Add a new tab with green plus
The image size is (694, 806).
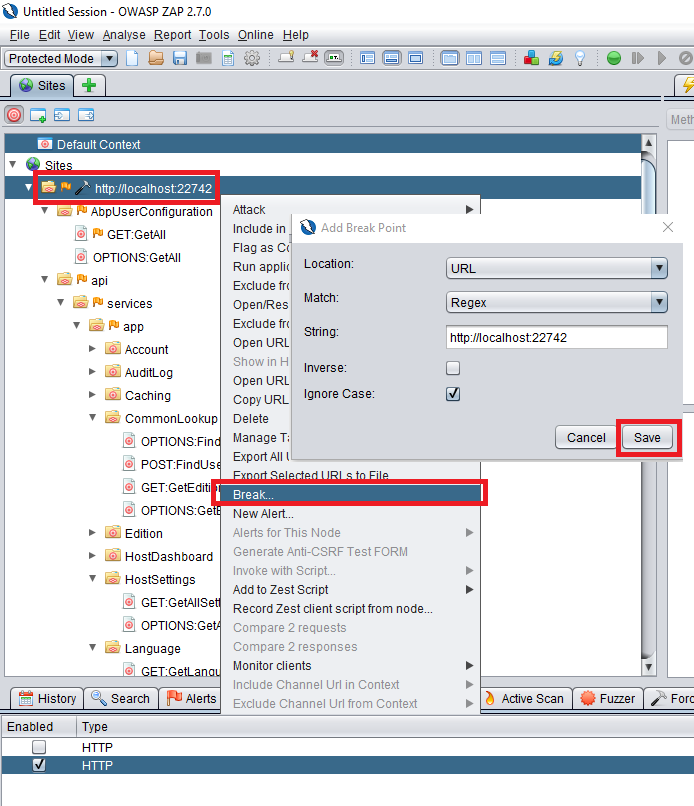[89, 85]
